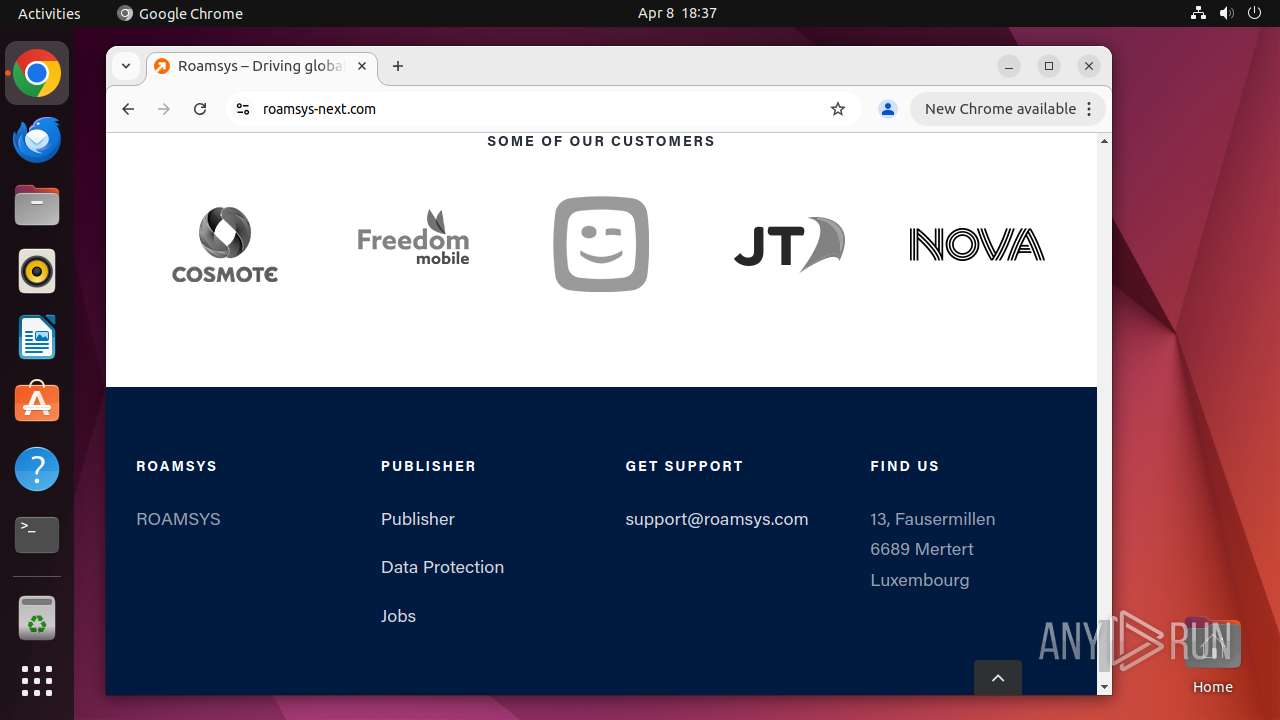Image resolution: width=1280 pixels, height=720 pixels.
Task: Click the support@roamsys.com email link
Action: (717, 519)
